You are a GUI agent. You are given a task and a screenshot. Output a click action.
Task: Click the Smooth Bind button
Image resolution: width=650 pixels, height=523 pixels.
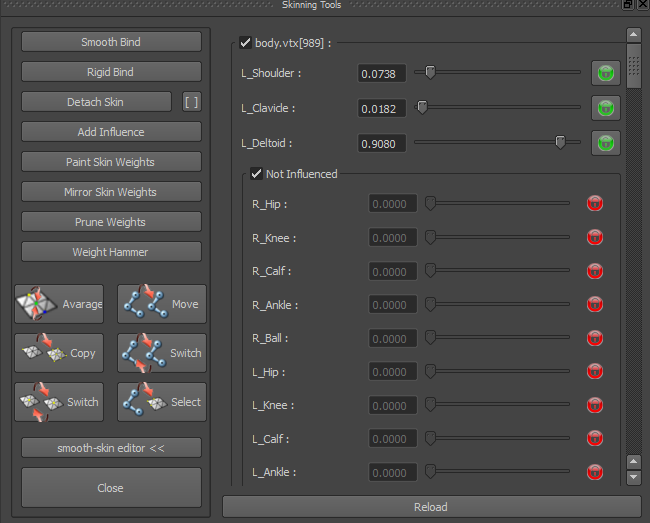click(111, 41)
